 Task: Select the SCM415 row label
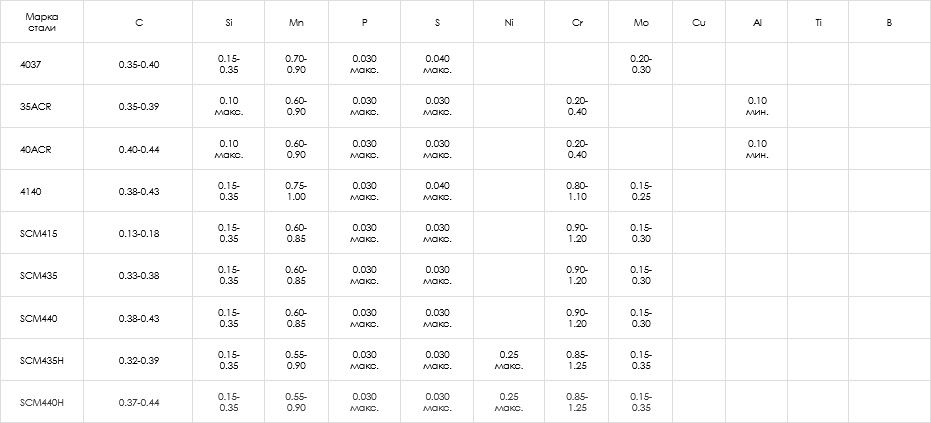[x=38, y=233]
